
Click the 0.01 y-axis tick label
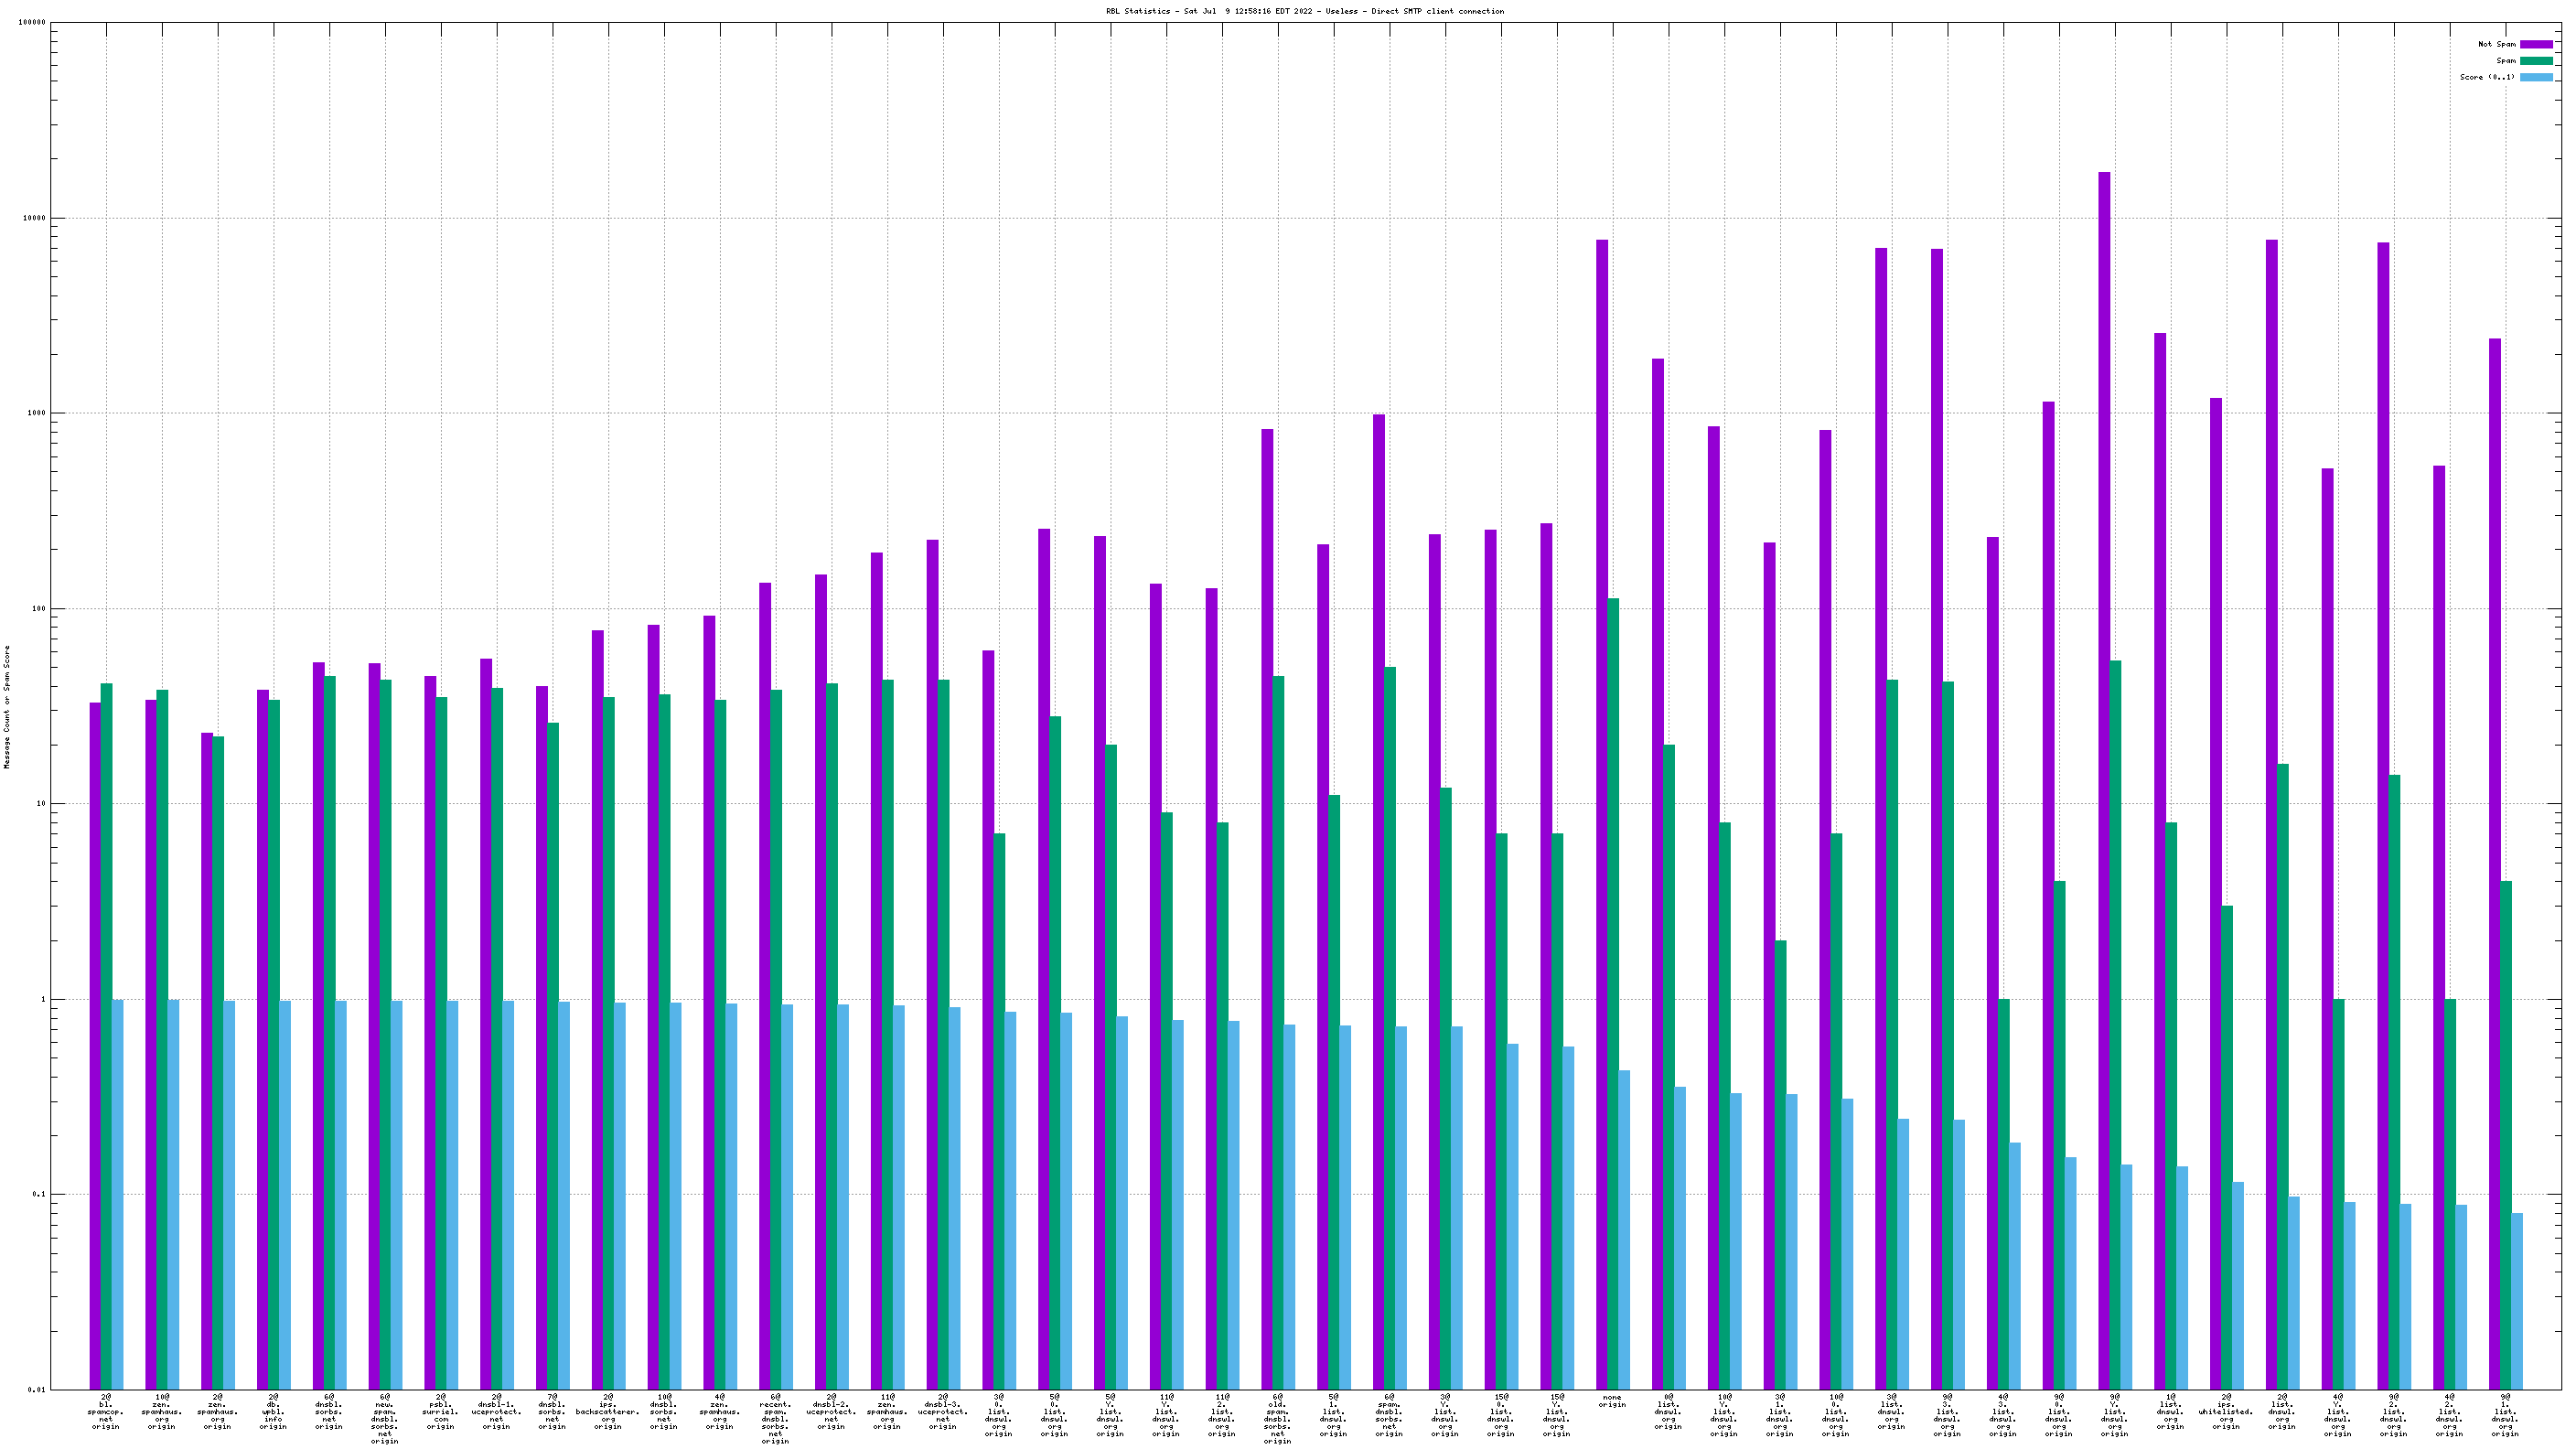coord(35,1389)
